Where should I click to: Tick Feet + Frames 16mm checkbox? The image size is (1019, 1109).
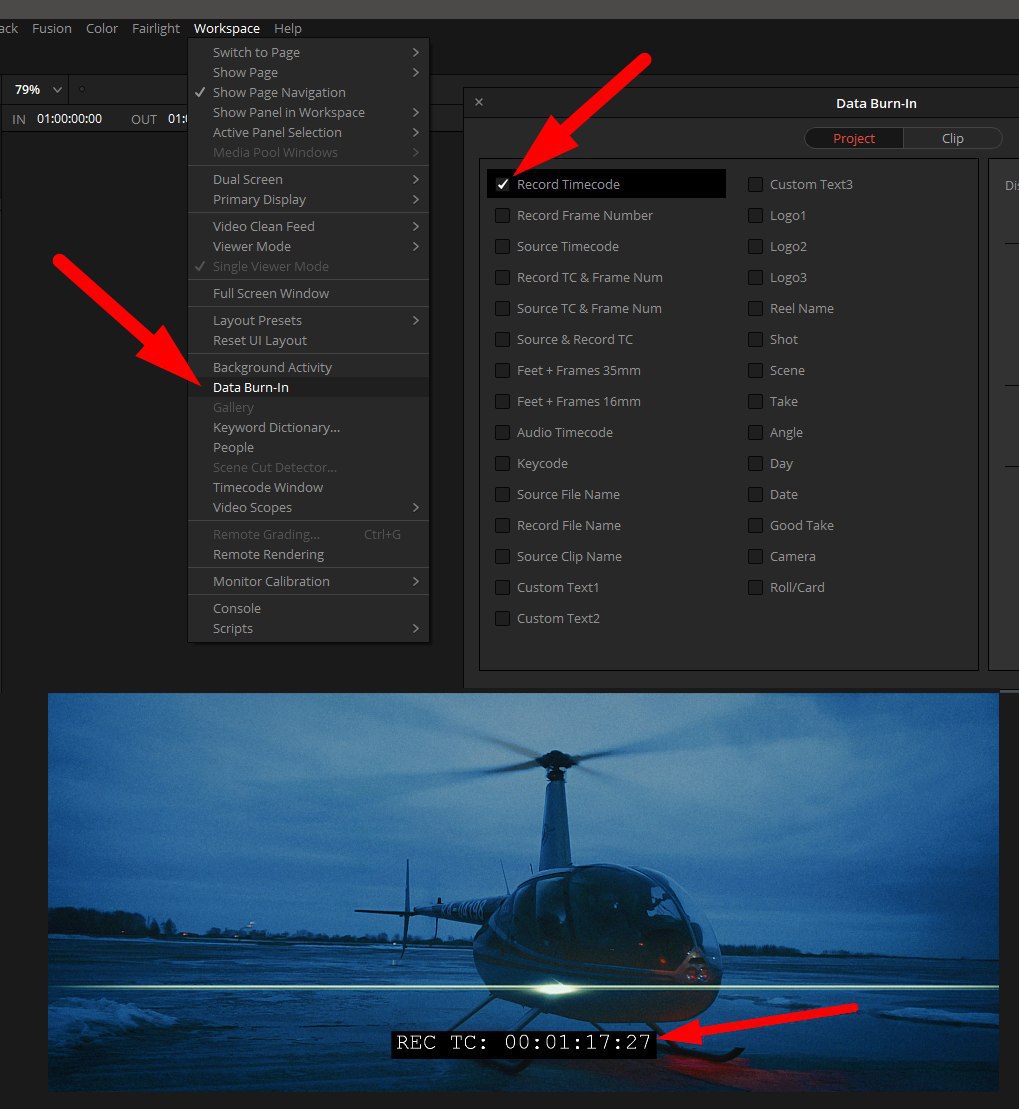point(503,401)
